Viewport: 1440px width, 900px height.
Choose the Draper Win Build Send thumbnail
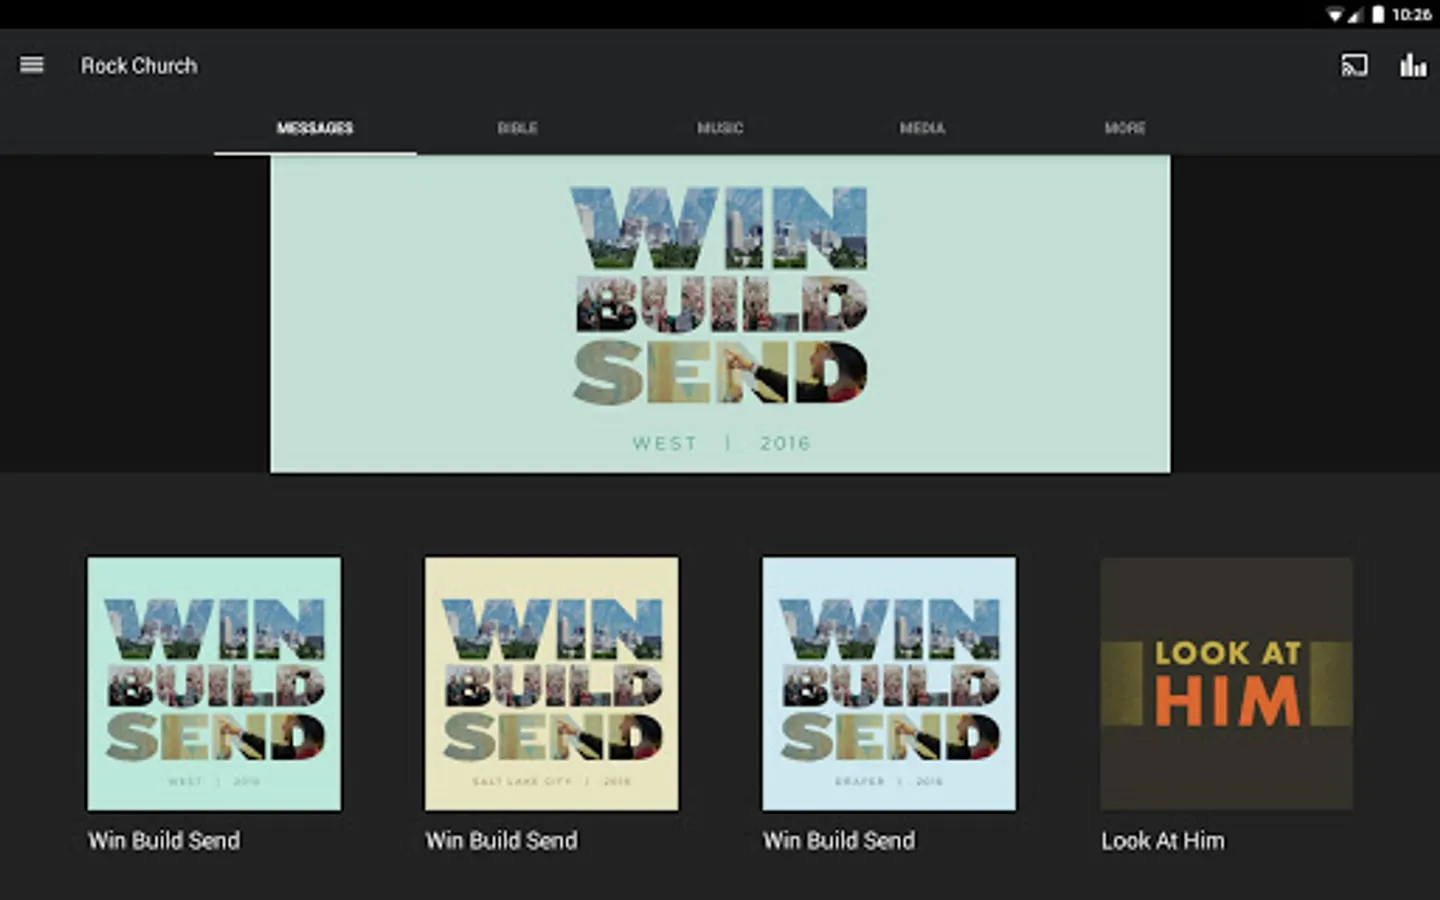pos(889,684)
